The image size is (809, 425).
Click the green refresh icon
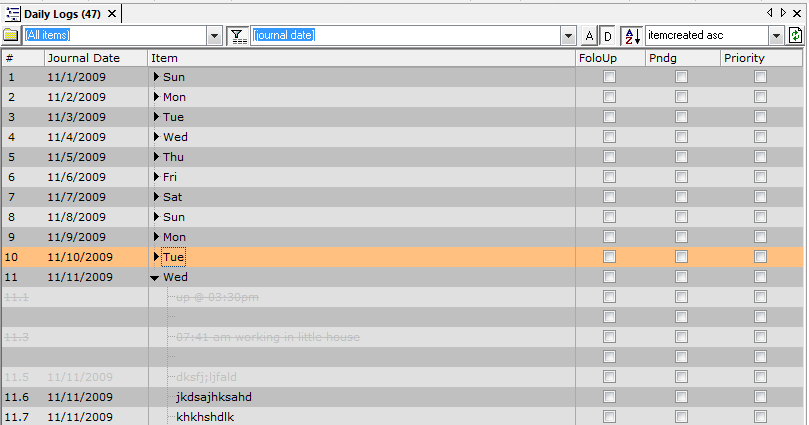pos(796,36)
